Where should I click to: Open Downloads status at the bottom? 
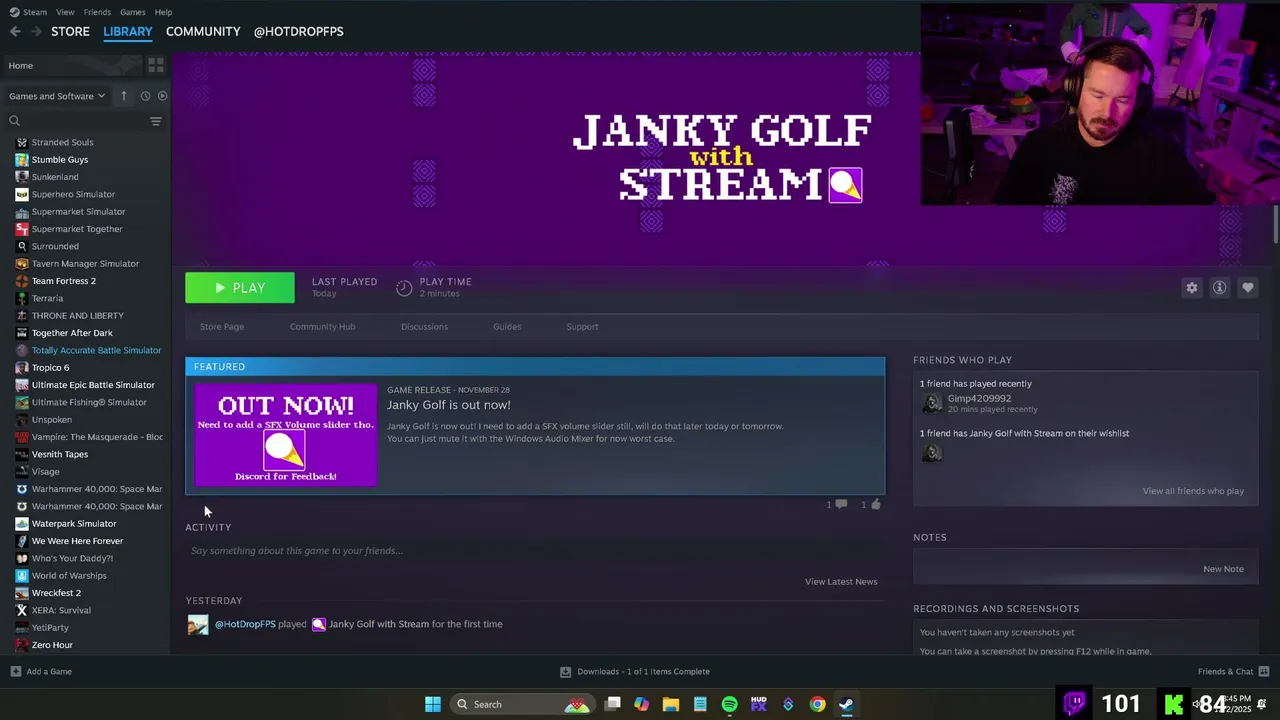point(635,672)
